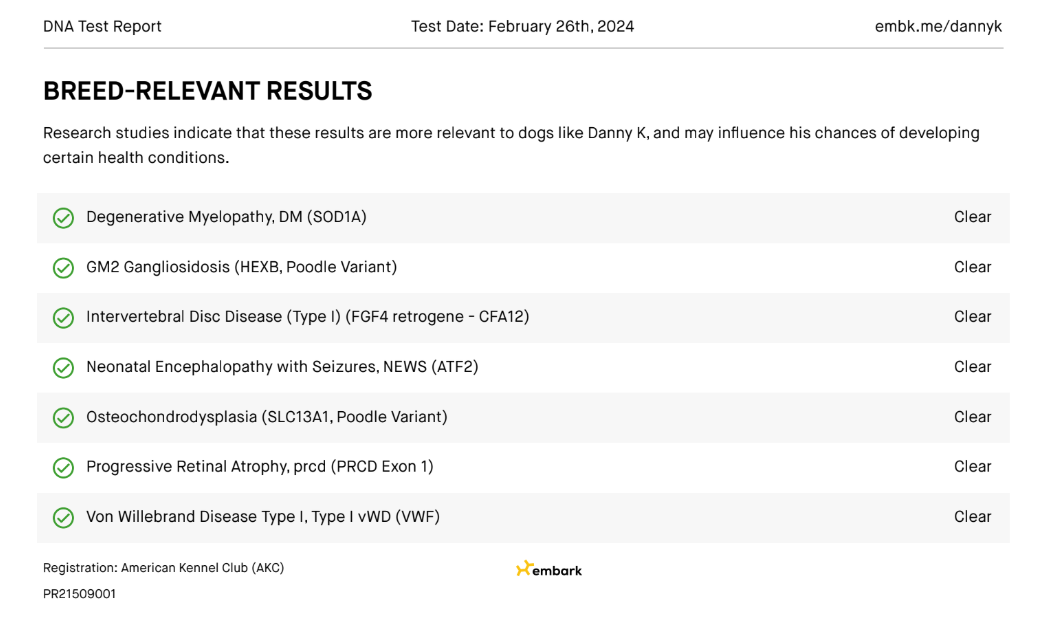The height and width of the screenshot is (630, 1041).
Task: Click the green check beside Neonatal Encephalopathy
Action: coord(63,368)
